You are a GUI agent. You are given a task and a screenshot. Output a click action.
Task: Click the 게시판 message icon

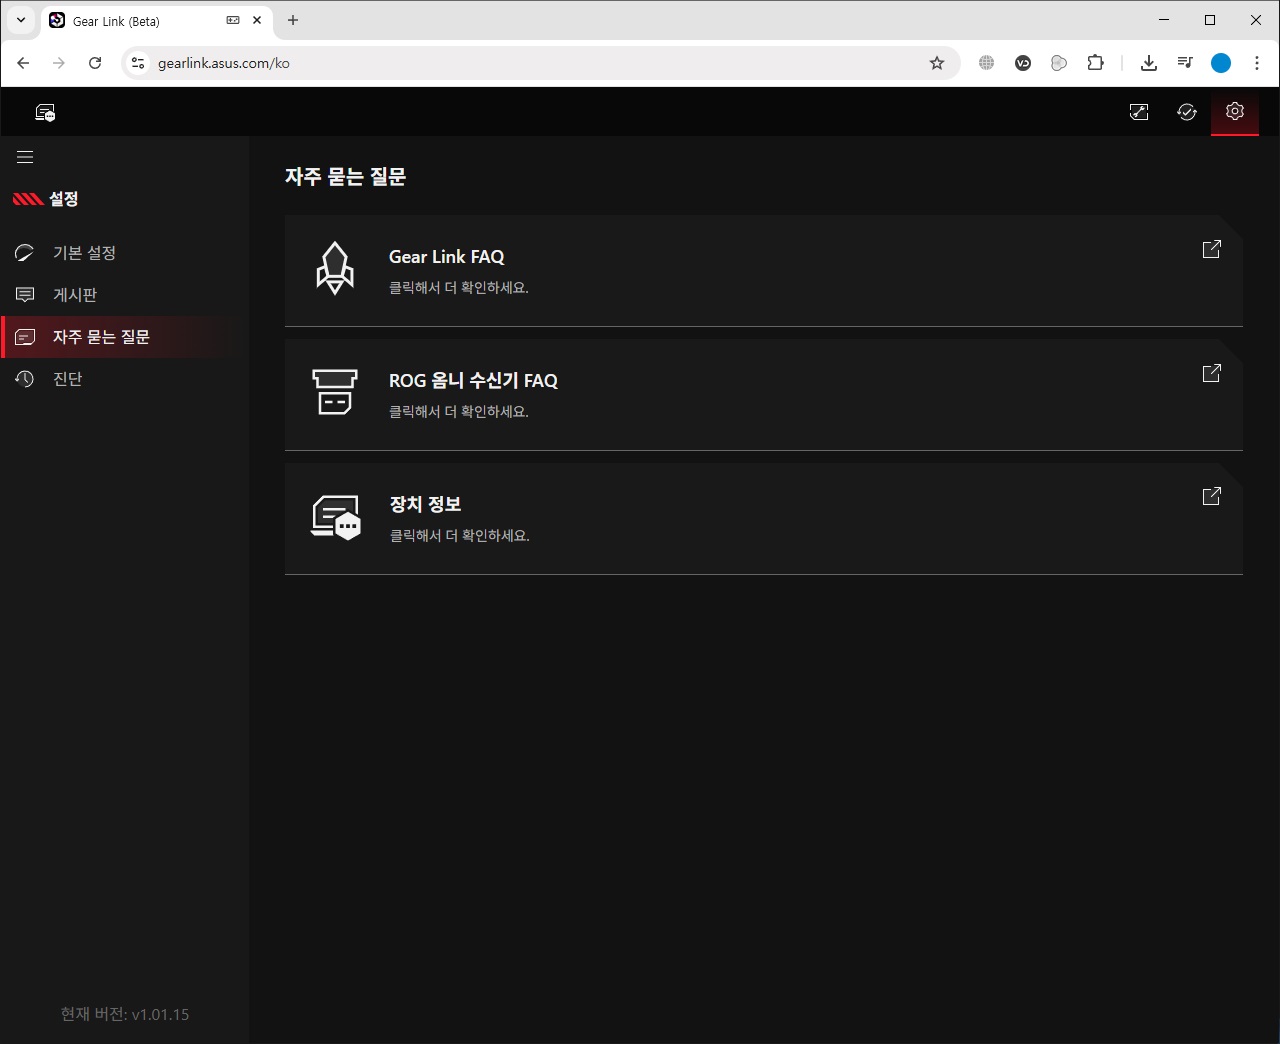click(x=25, y=295)
